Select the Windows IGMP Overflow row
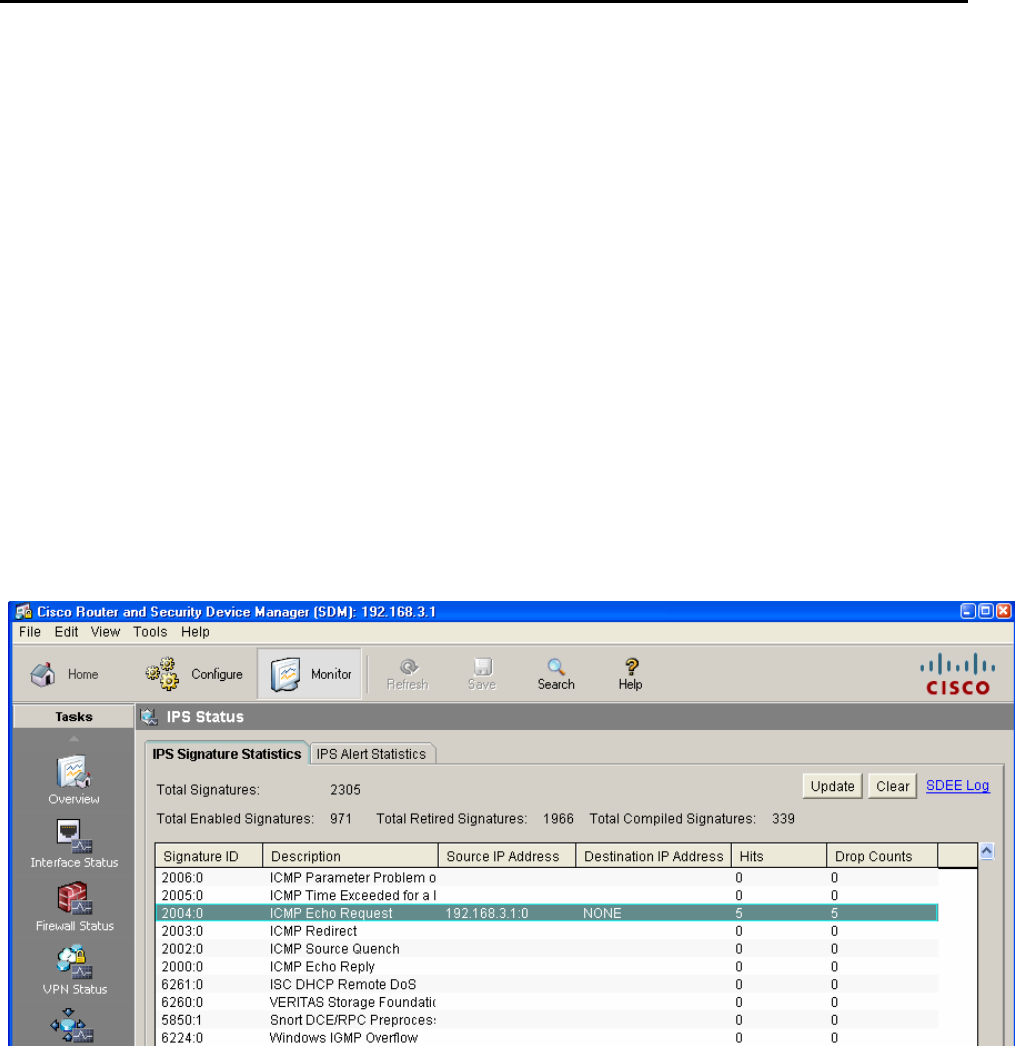The width and height of the screenshot is (1015, 1046). (x=547, y=1038)
